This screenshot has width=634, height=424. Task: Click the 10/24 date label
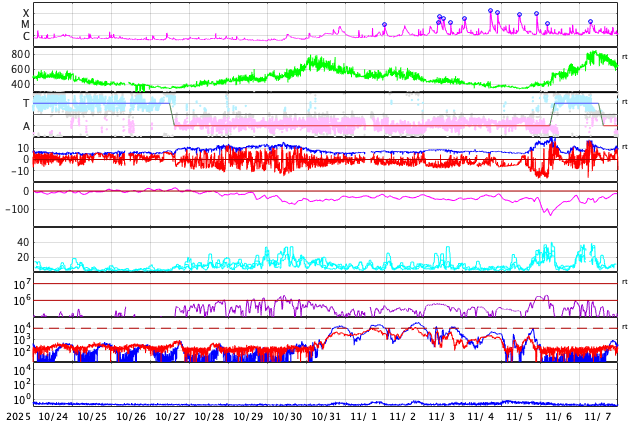pos(53,416)
